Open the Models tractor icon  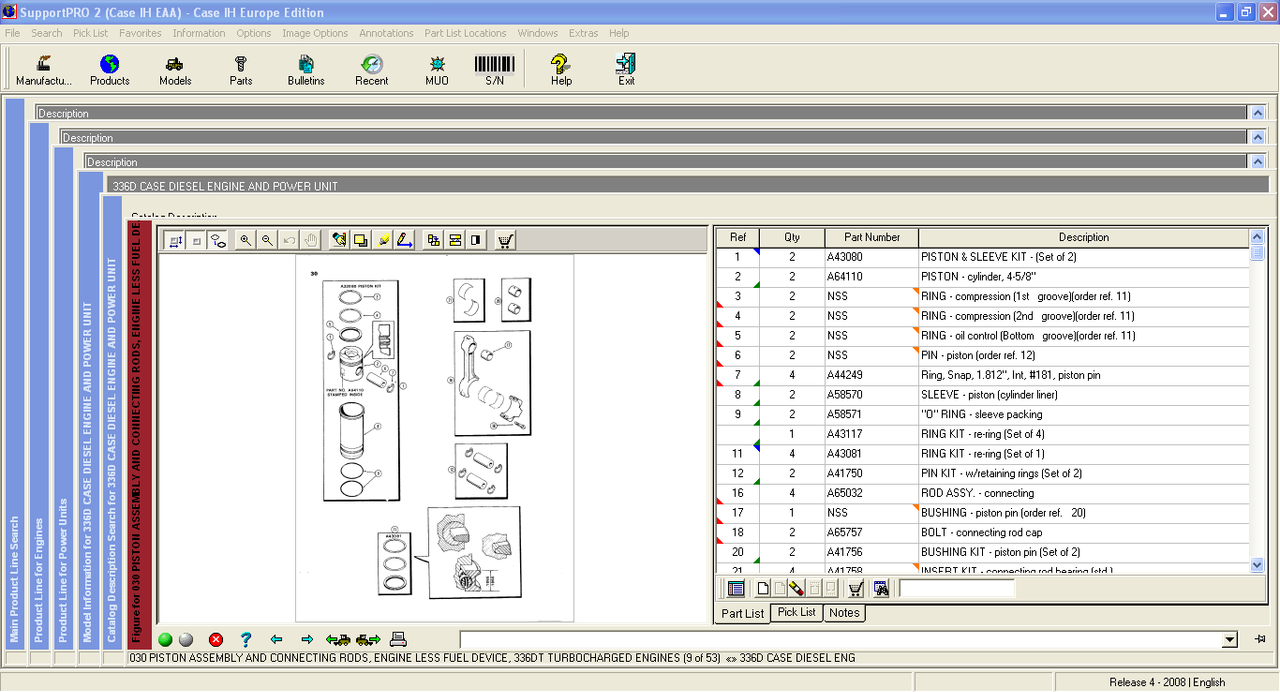pyautogui.click(x=175, y=70)
